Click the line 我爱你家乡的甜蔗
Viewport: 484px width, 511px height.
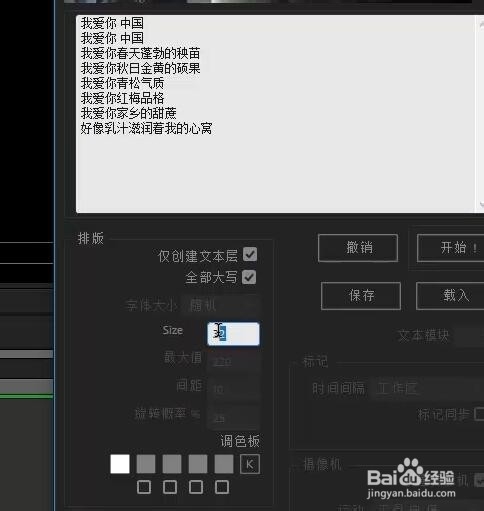click(128, 113)
